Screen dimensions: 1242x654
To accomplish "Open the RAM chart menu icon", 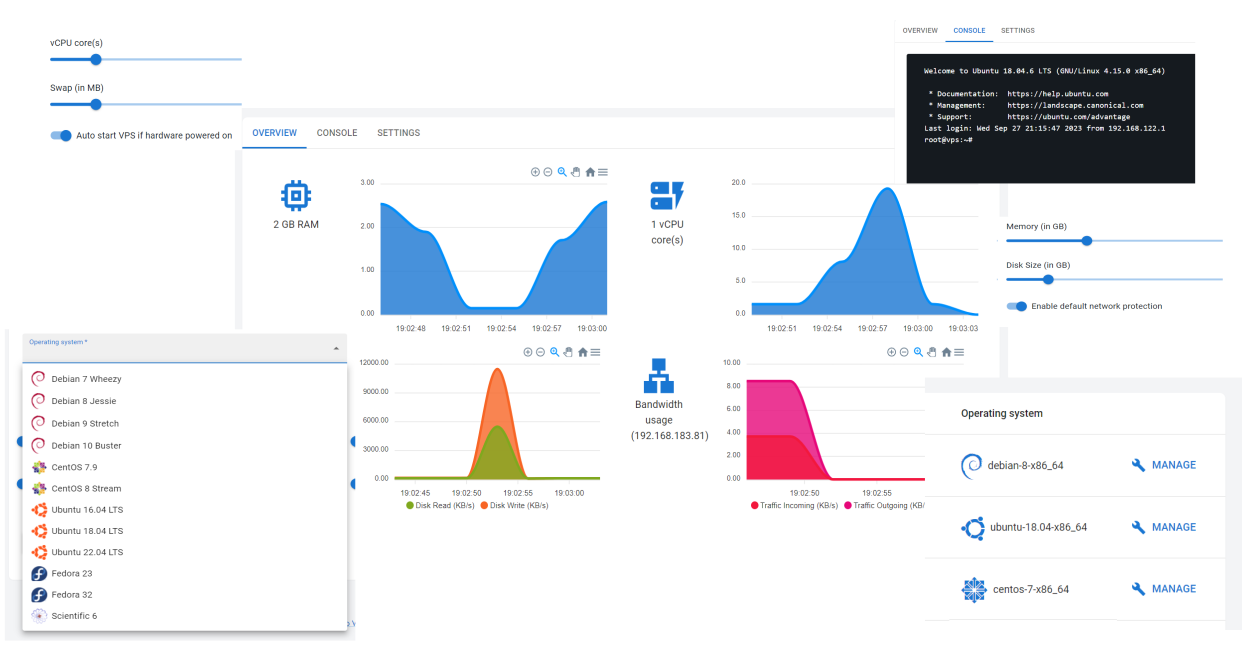I will 603,172.
